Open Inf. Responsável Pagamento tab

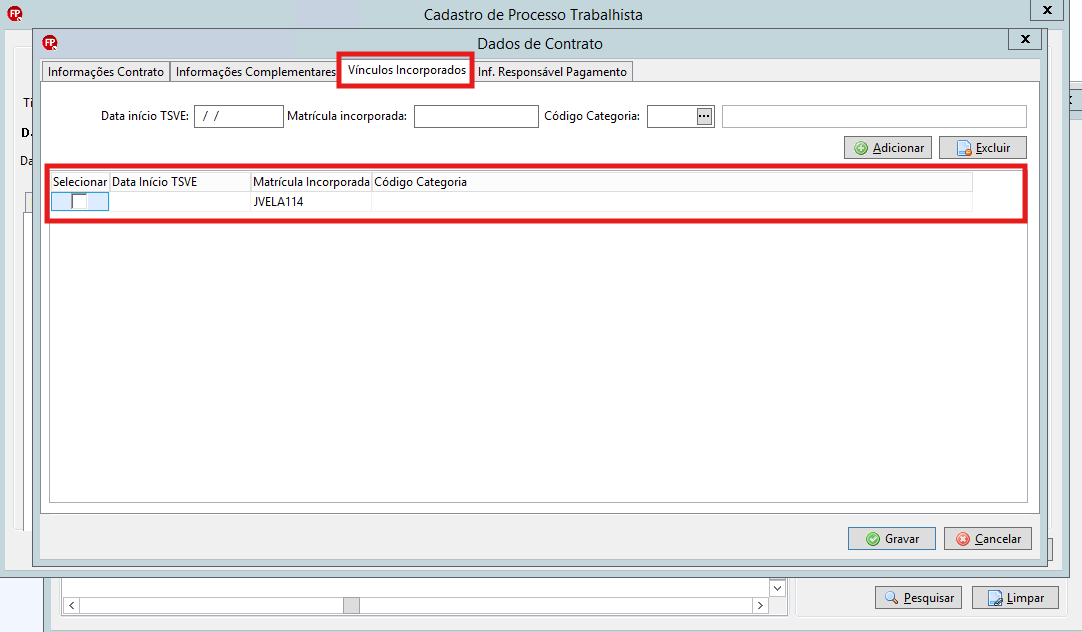552,72
